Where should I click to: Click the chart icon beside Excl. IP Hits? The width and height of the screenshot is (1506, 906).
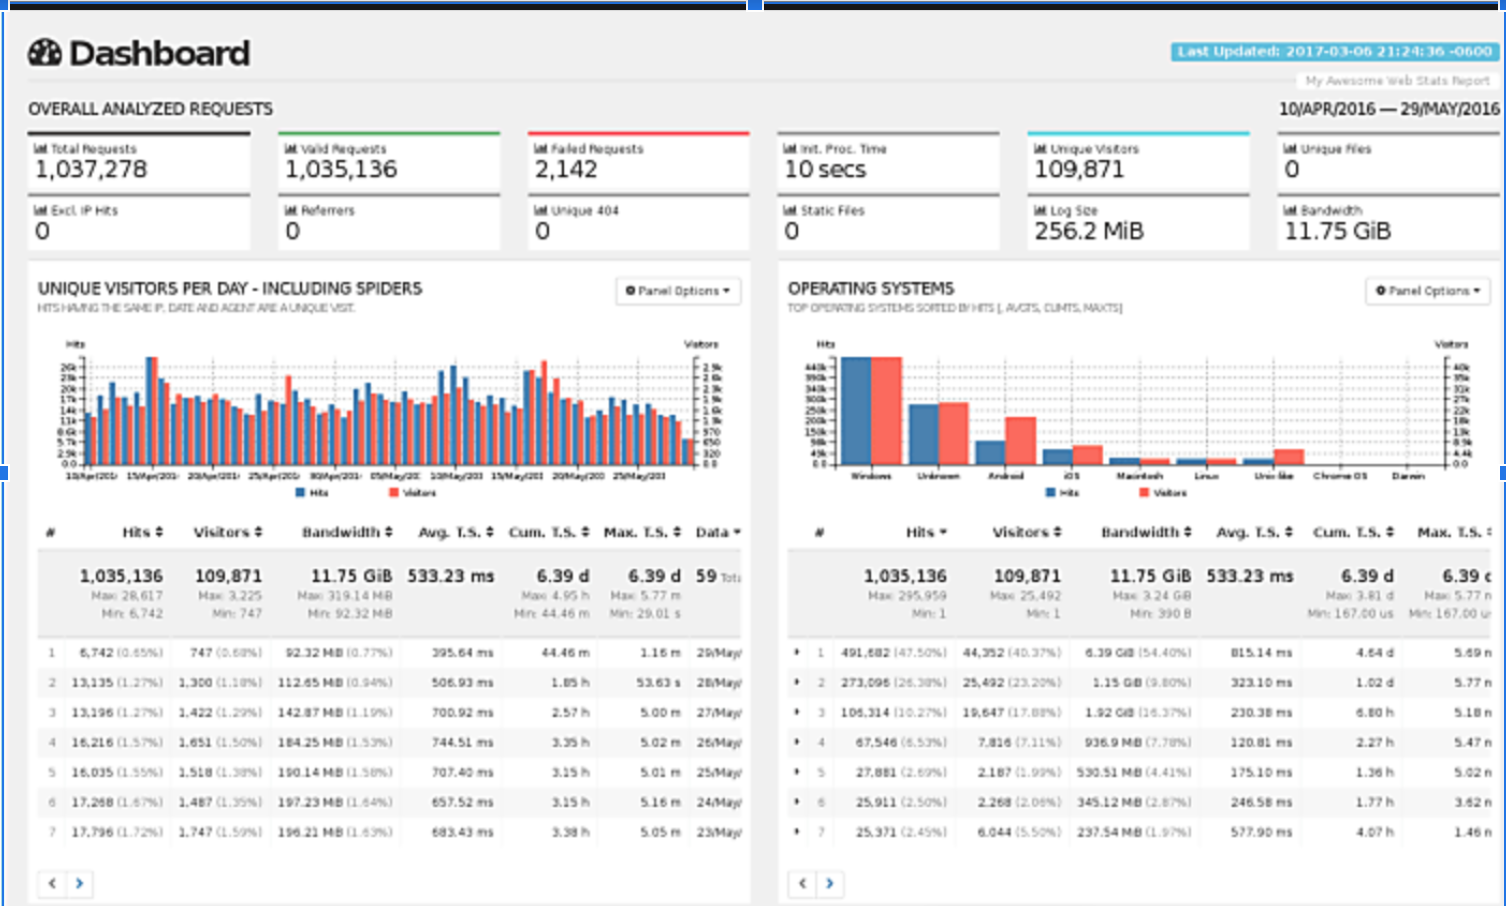click(40, 211)
